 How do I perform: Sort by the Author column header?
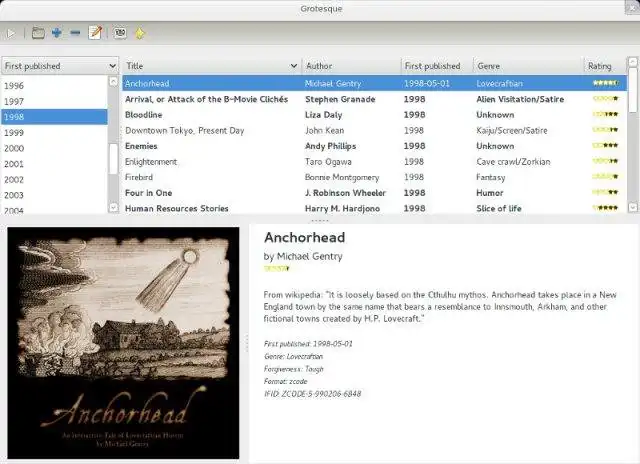[351, 66]
